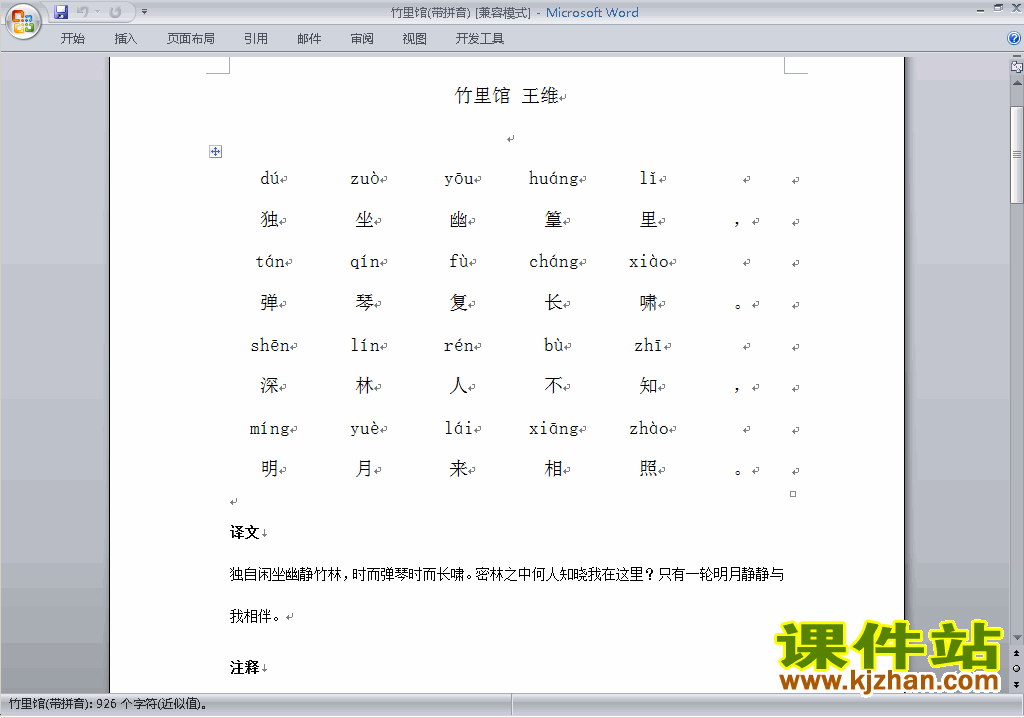Click pinyin cell míng
This screenshot has width=1024, height=718.
[x=270, y=429]
